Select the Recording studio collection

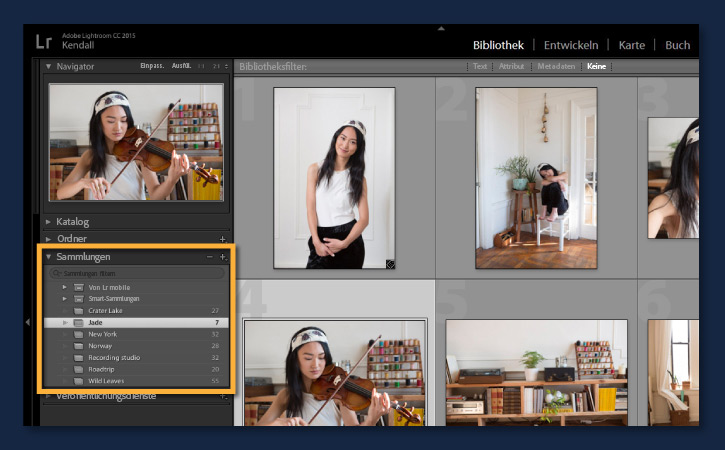(136, 358)
